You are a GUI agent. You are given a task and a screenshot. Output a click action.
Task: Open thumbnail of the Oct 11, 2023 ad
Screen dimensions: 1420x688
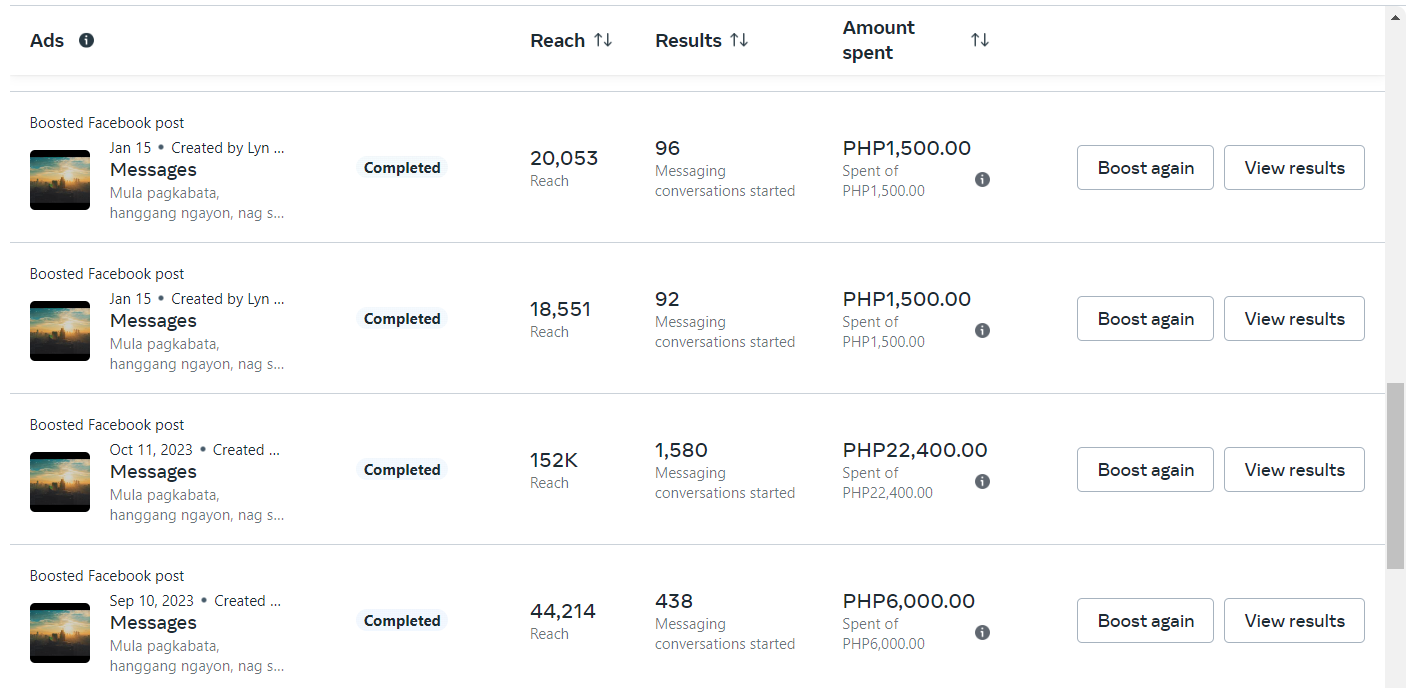(60, 481)
